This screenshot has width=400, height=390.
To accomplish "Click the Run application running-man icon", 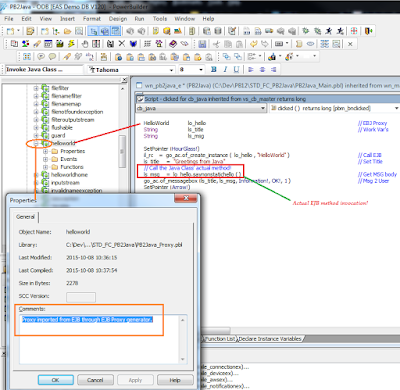I will pos(329,31).
